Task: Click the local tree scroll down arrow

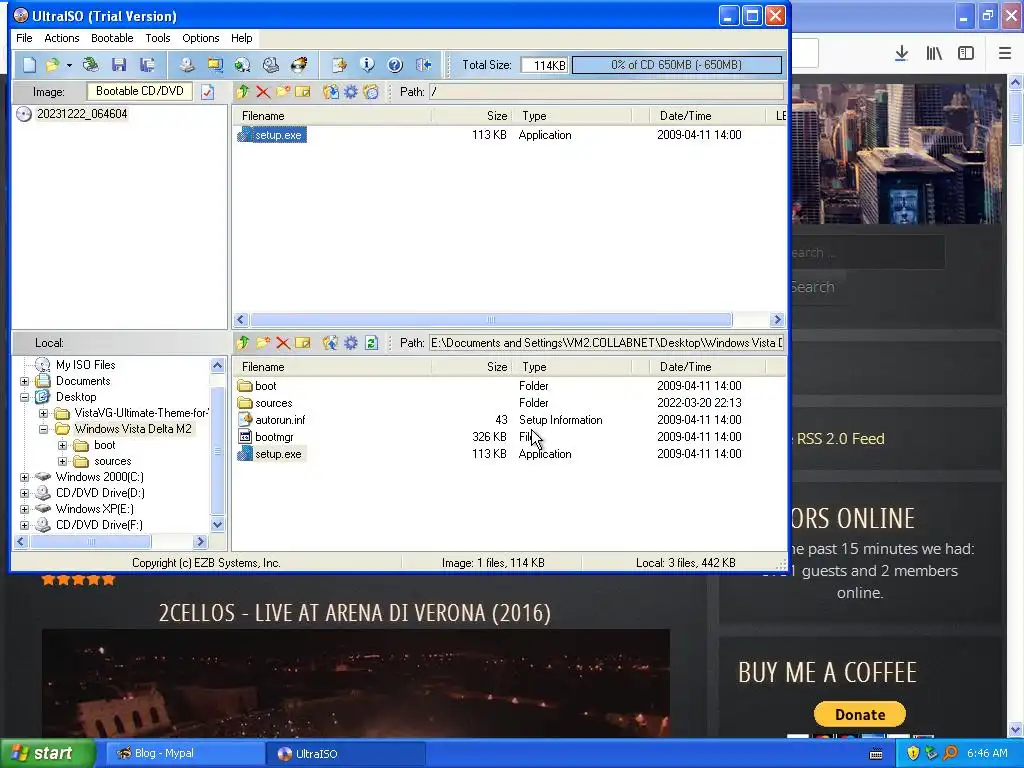Action: pyautogui.click(x=217, y=524)
